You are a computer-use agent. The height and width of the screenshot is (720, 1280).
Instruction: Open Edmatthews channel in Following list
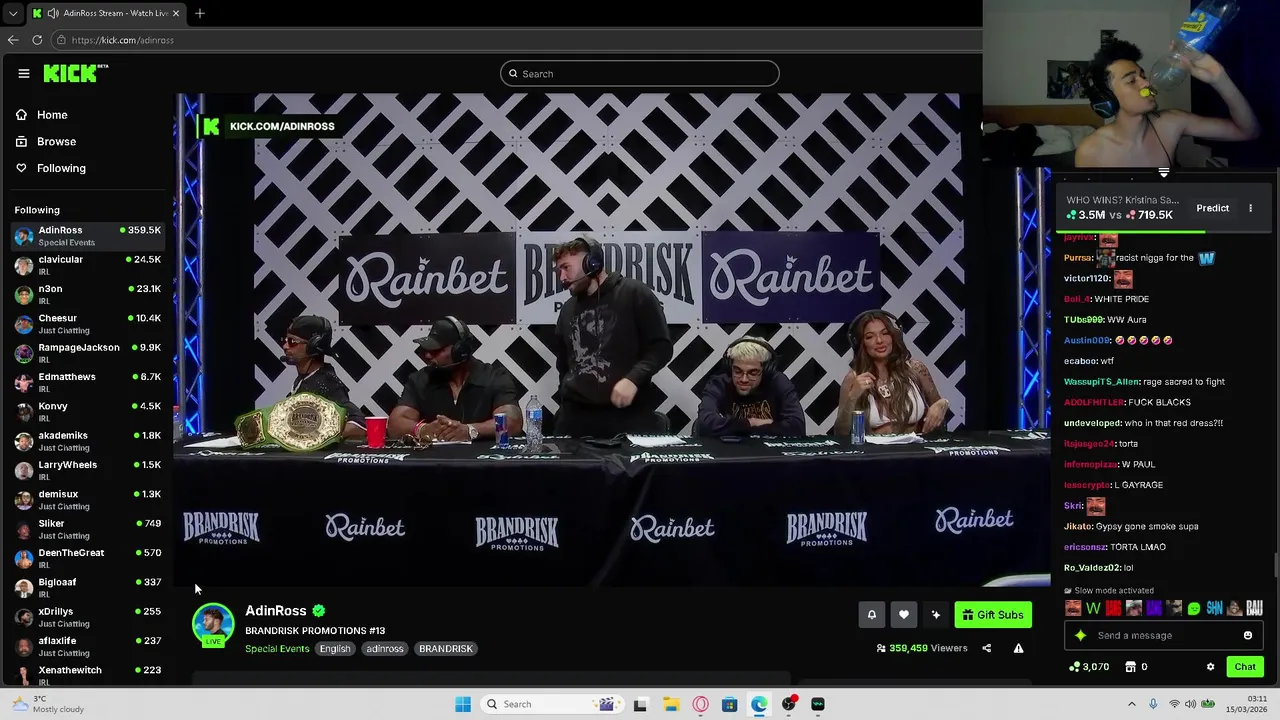(x=88, y=382)
